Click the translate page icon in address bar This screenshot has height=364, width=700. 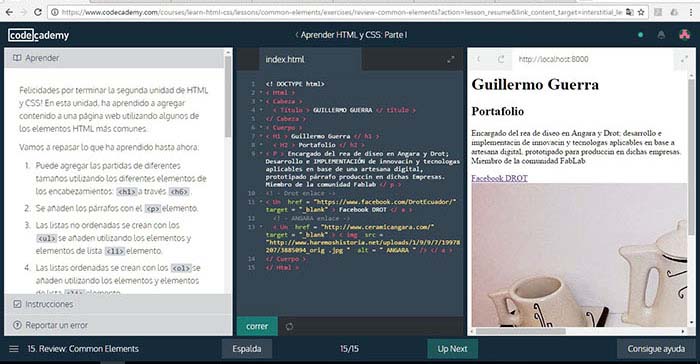[629, 12]
